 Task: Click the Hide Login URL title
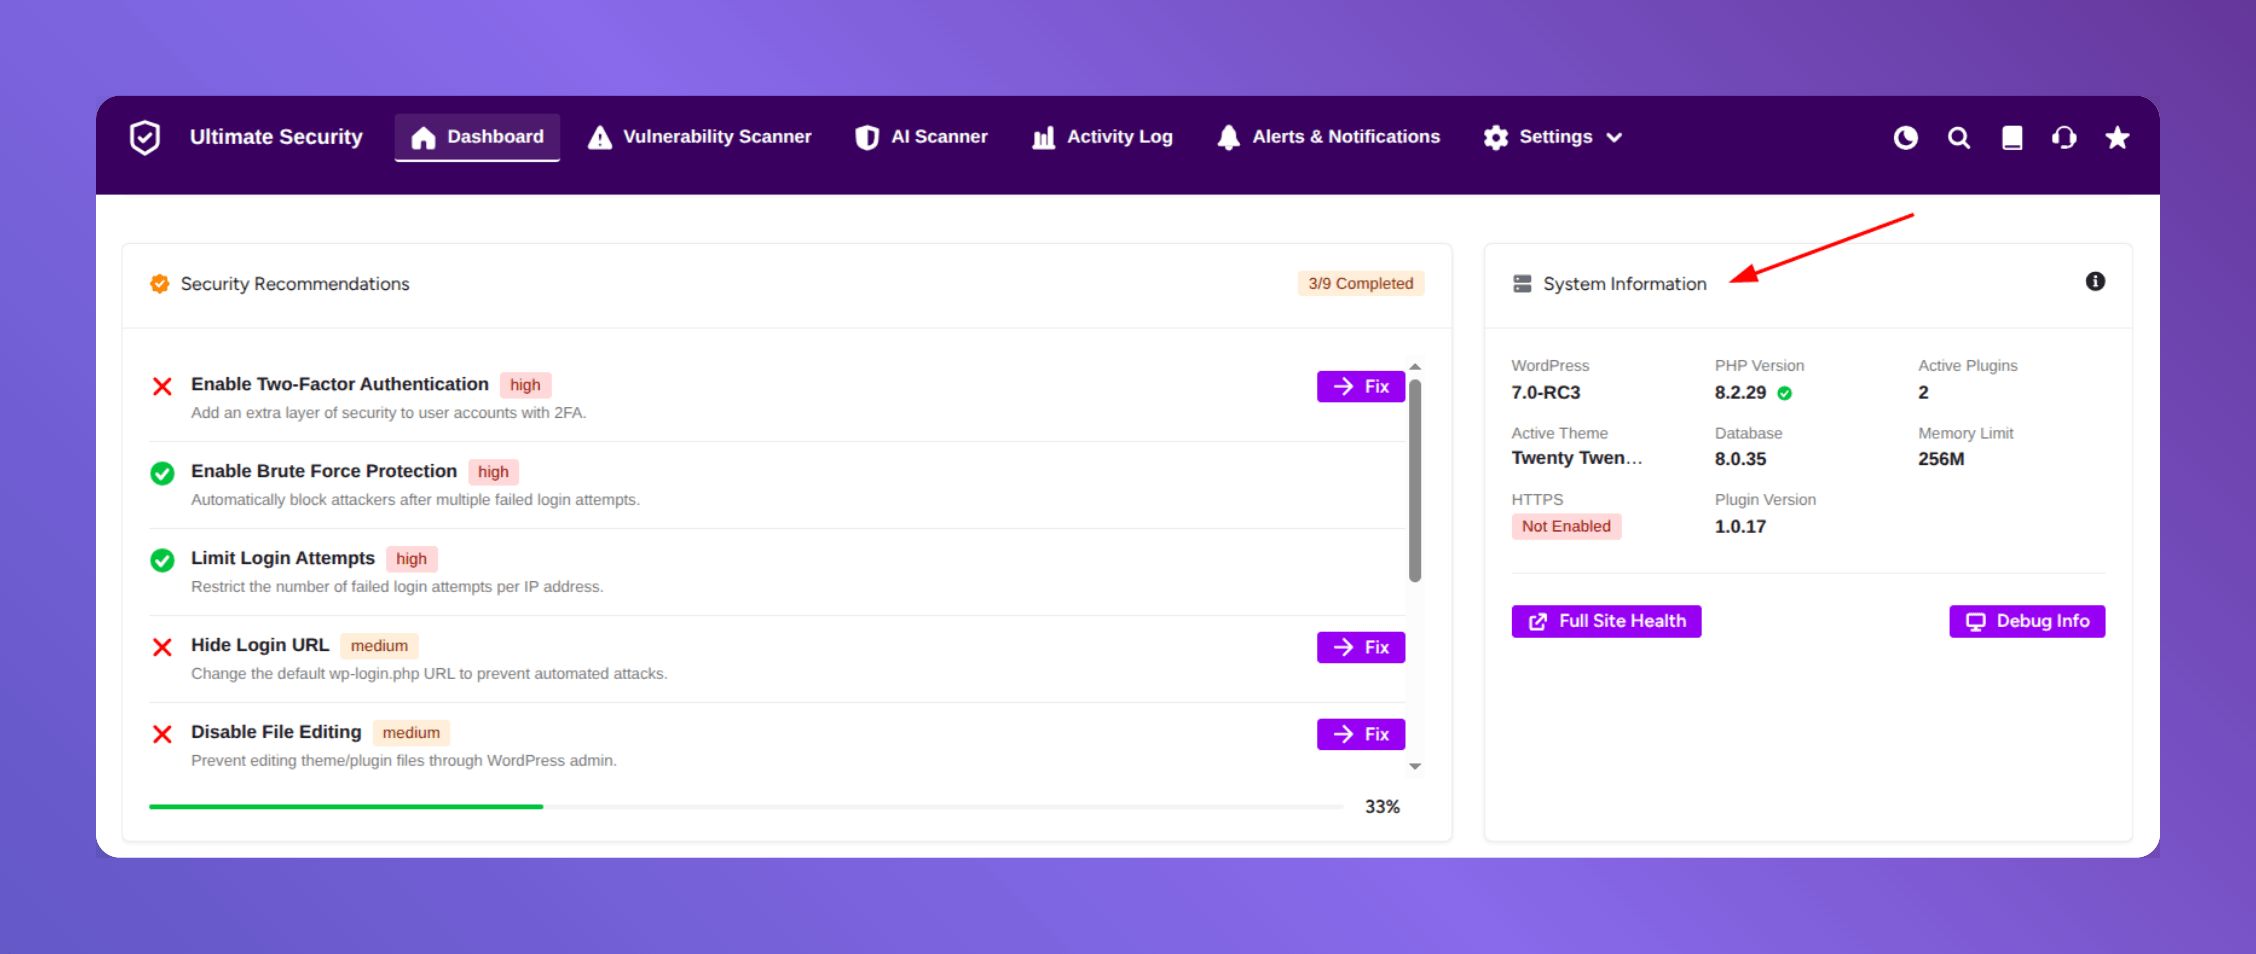[260, 646]
